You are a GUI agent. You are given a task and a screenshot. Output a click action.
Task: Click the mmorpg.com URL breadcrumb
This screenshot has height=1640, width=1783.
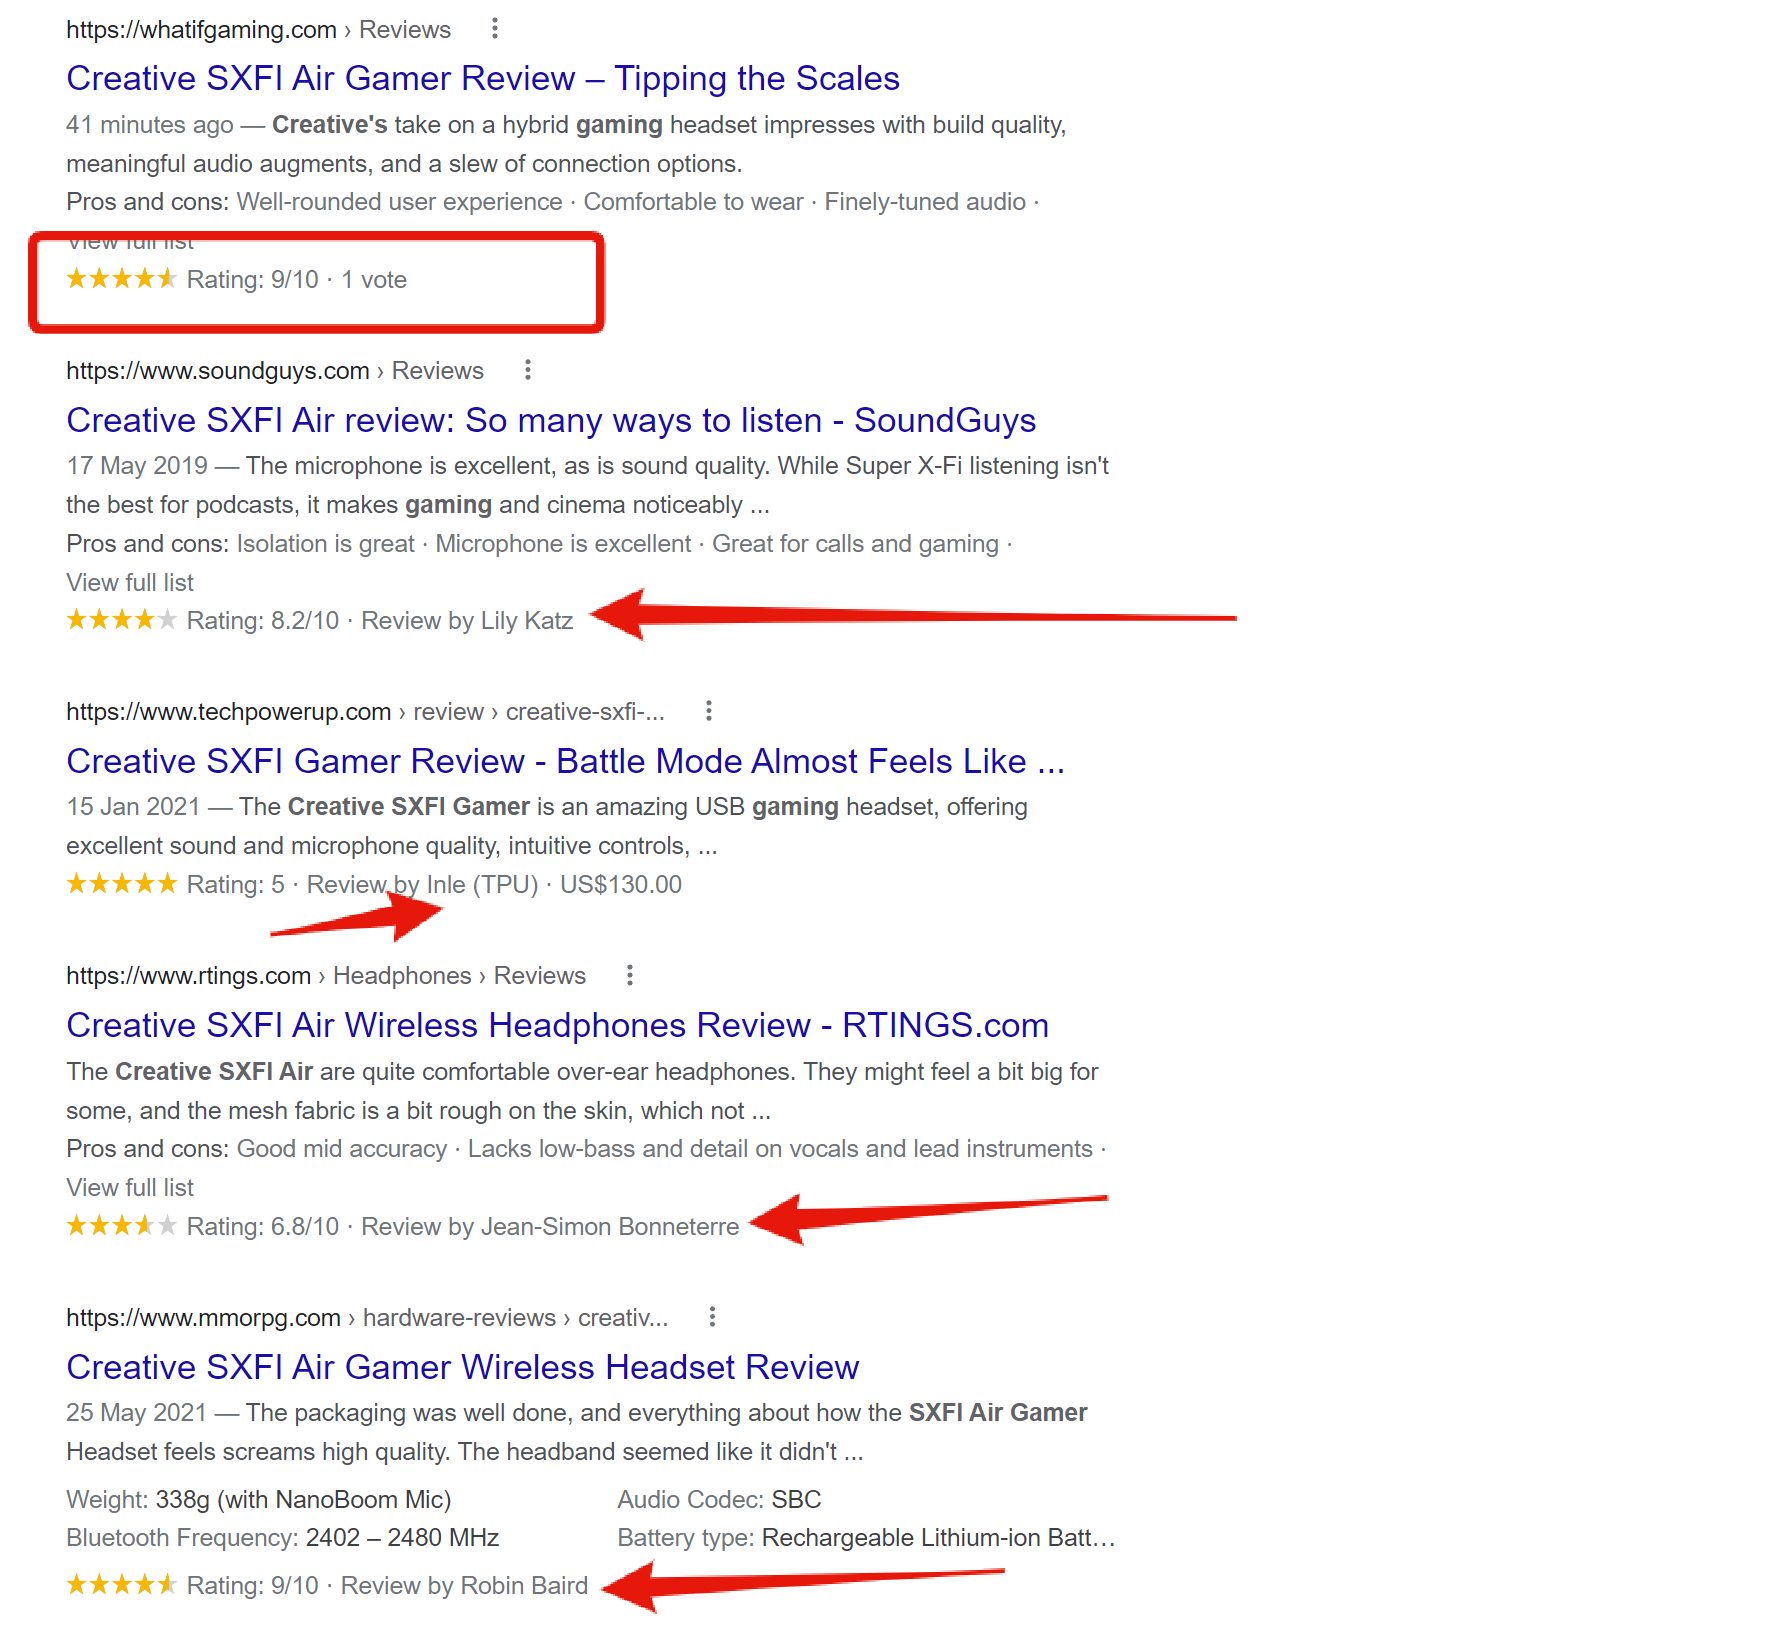(367, 1318)
